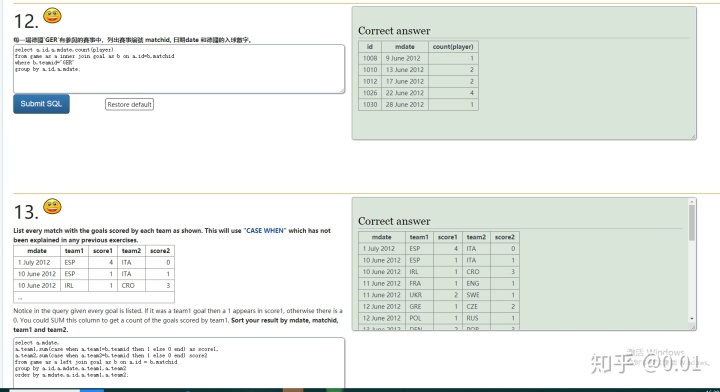Grab the resize handle of question 12 answer box
Viewport: 720px width, 392px height.
[694, 136]
